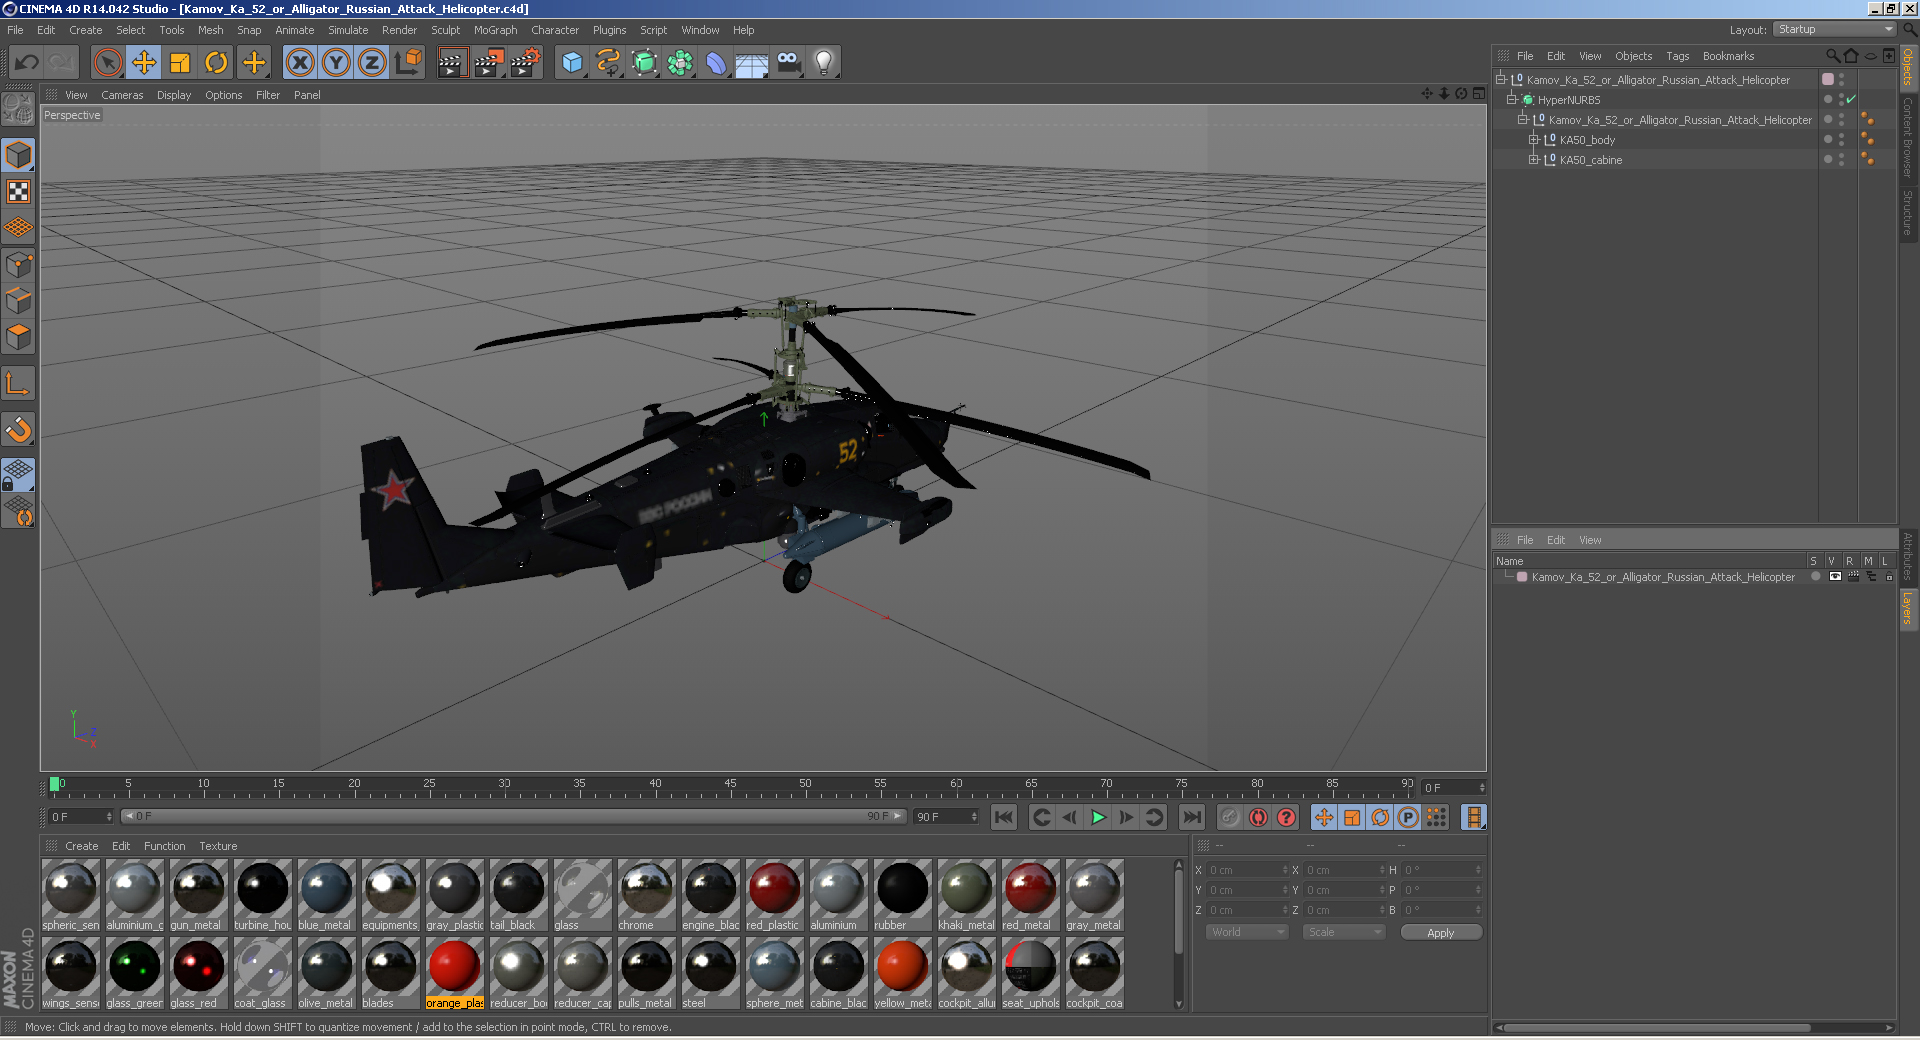The image size is (1920, 1040).
Task: Open the World coordinate dropdown
Action: pyautogui.click(x=1247, y=932)
